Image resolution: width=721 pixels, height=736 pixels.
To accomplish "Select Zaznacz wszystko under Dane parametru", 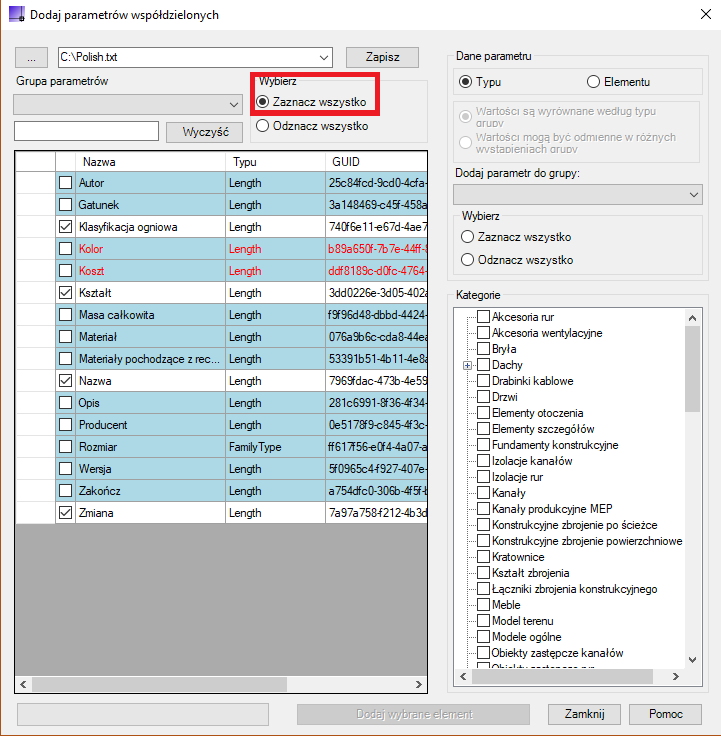I will 467,237.
